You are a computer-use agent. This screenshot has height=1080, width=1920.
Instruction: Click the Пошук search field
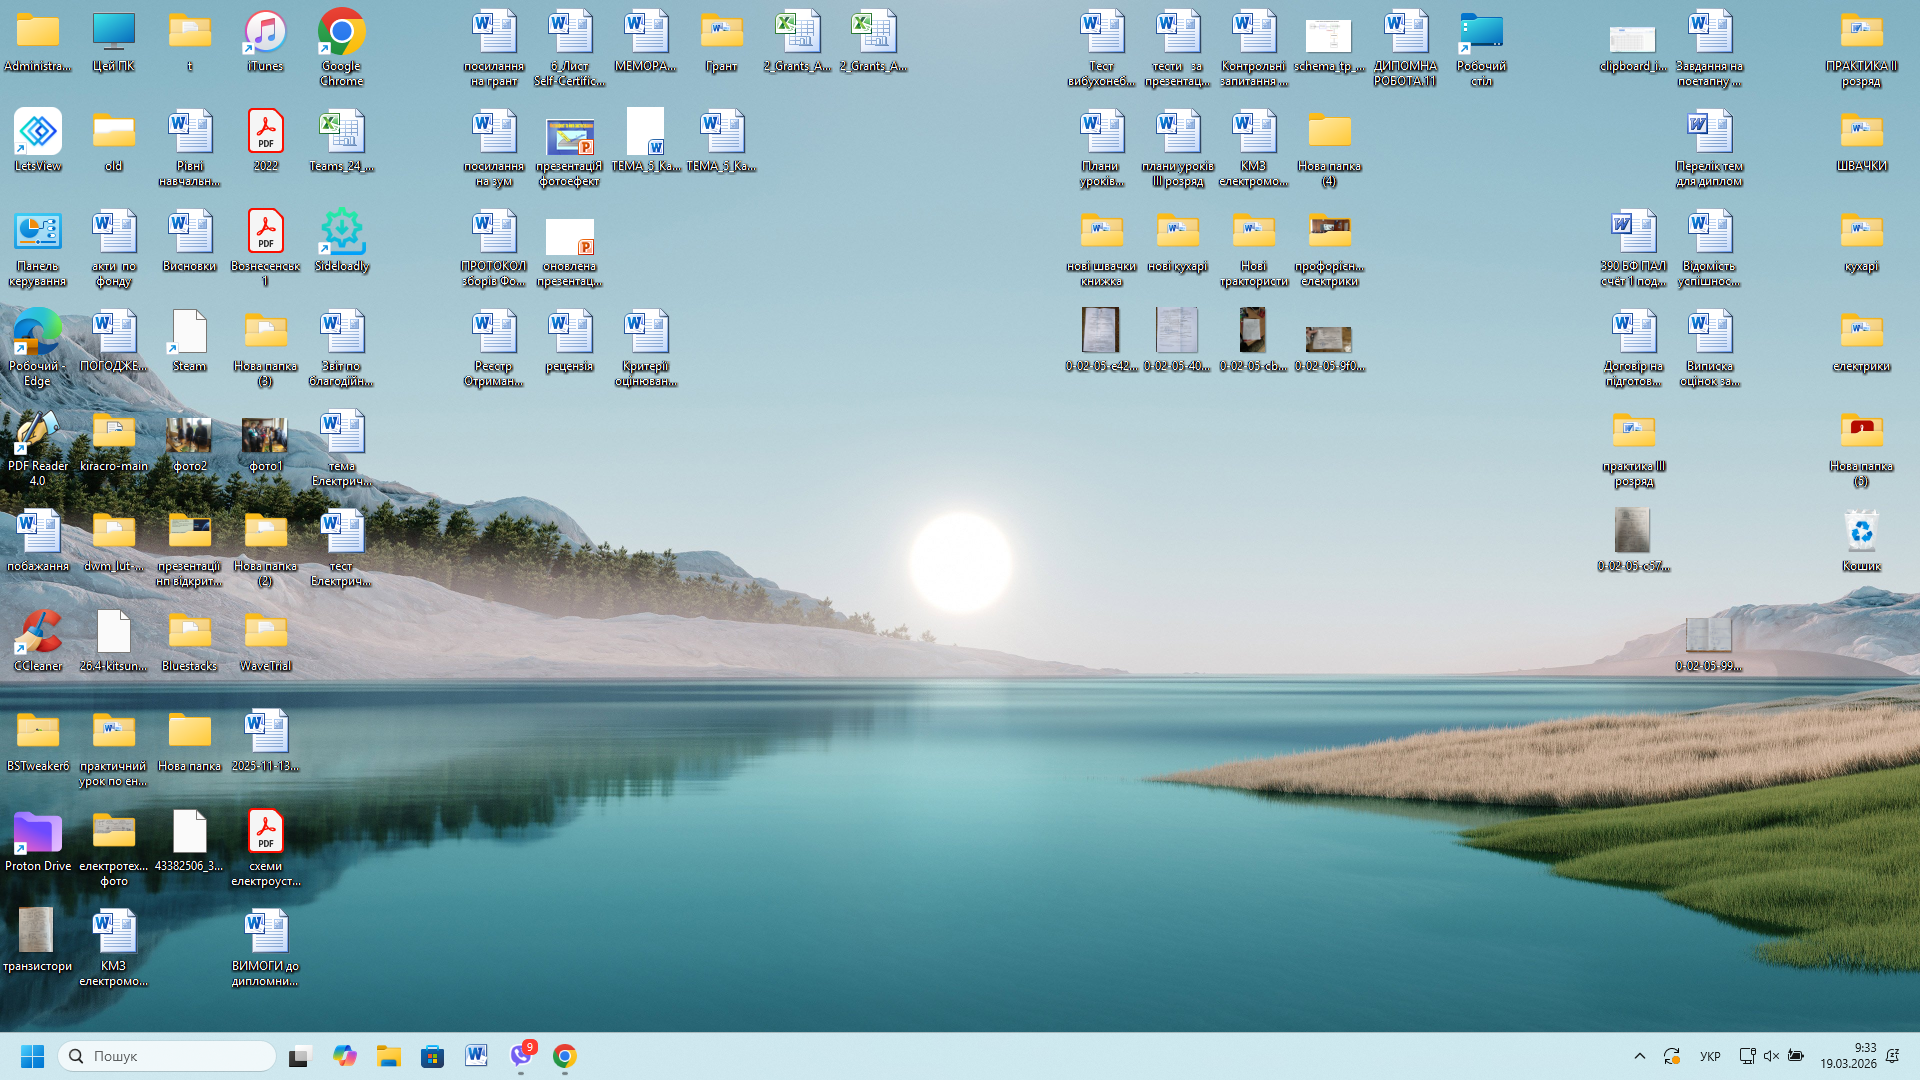pos(170,1056)
